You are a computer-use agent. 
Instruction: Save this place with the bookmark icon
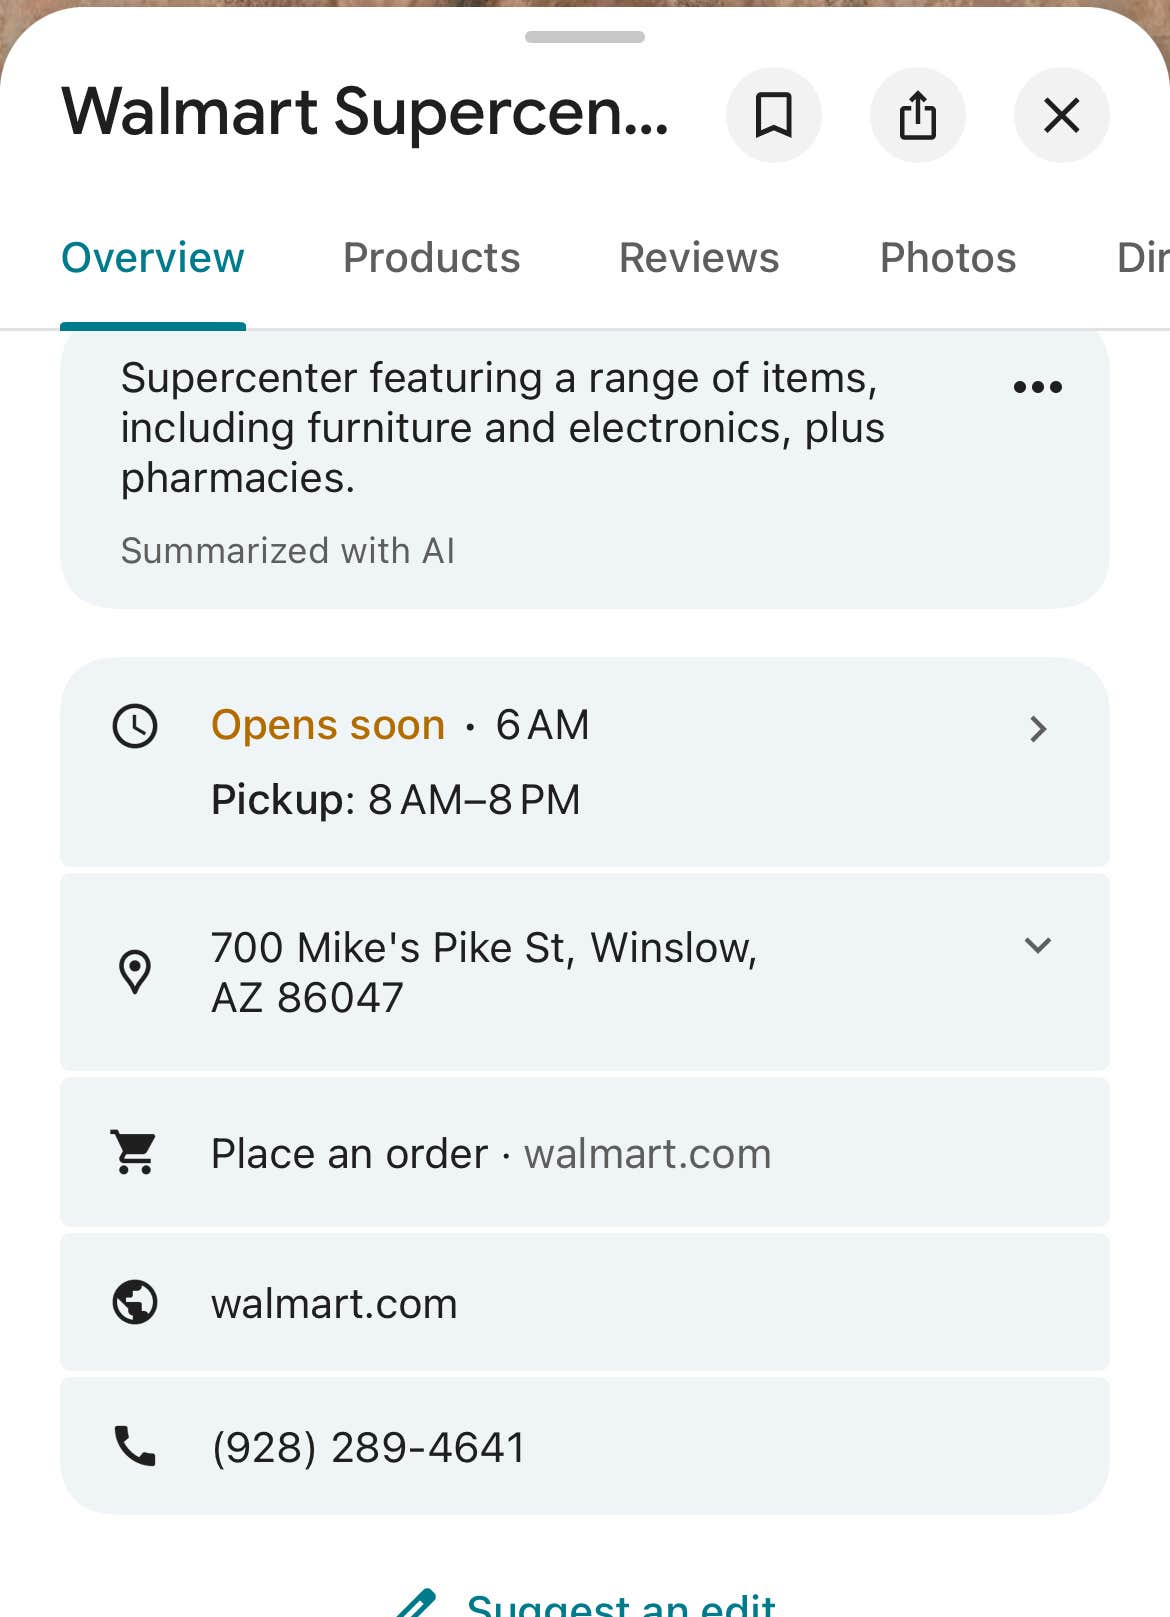pyautogui.click(x=774, y=115)
